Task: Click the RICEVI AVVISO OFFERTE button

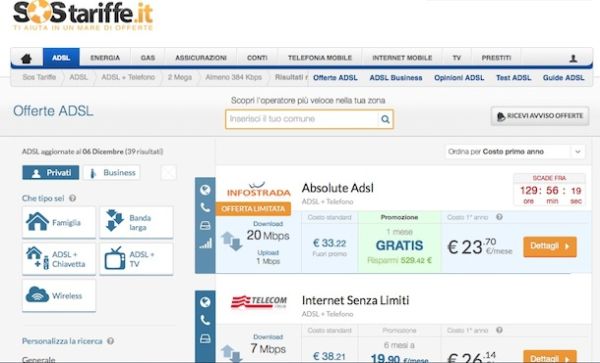Action: point(540,116)
